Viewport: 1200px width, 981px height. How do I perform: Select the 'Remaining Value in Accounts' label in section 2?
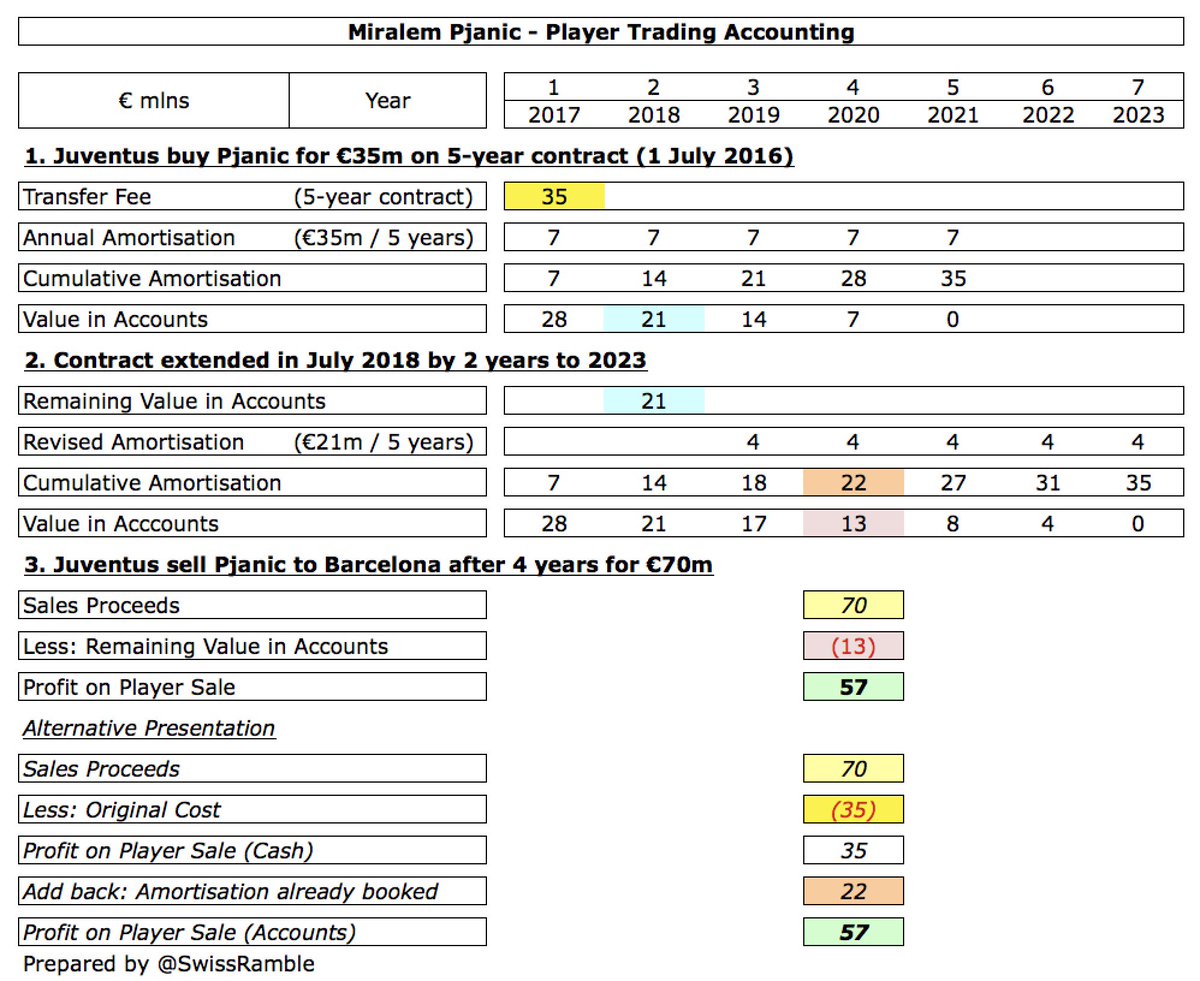(x=174, y=402)
